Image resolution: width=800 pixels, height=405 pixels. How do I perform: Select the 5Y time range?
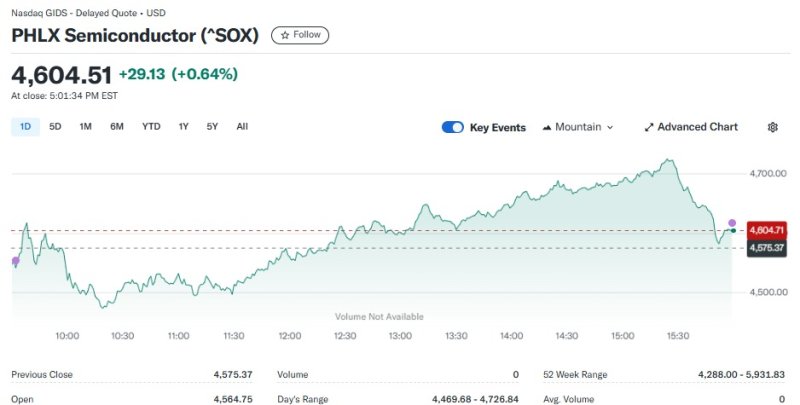pyautogui.click(x=212, y=126)
